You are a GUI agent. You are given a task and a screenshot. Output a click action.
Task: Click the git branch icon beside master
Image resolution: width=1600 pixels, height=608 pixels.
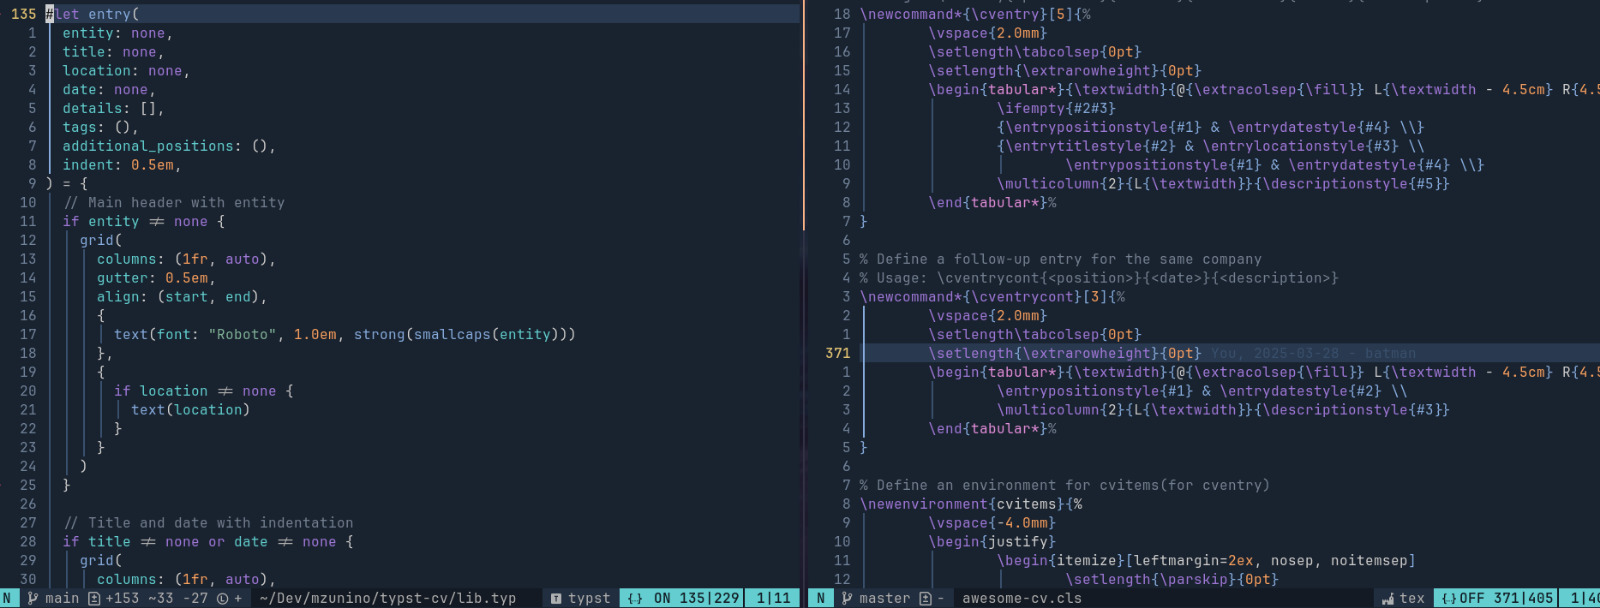847,598
